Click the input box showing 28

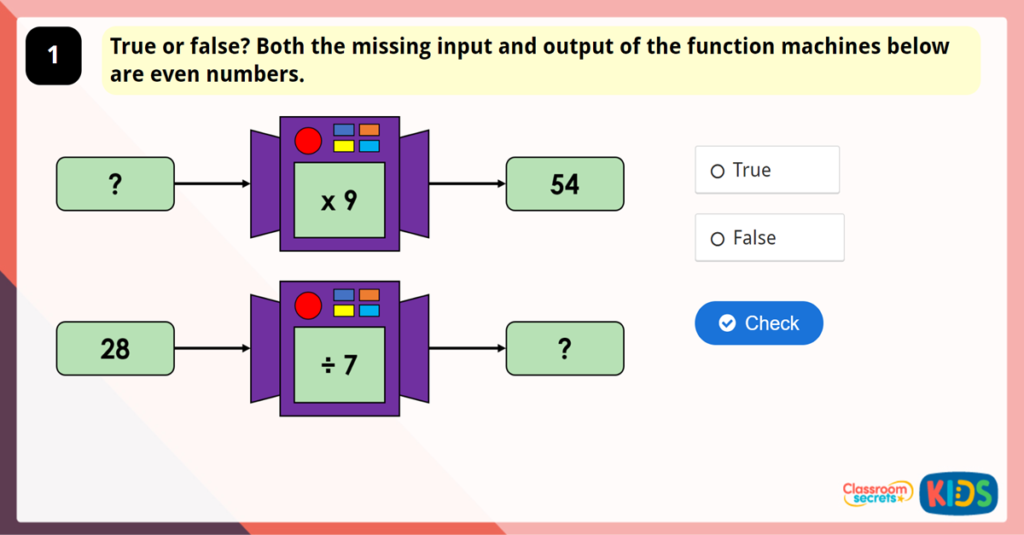115,349
